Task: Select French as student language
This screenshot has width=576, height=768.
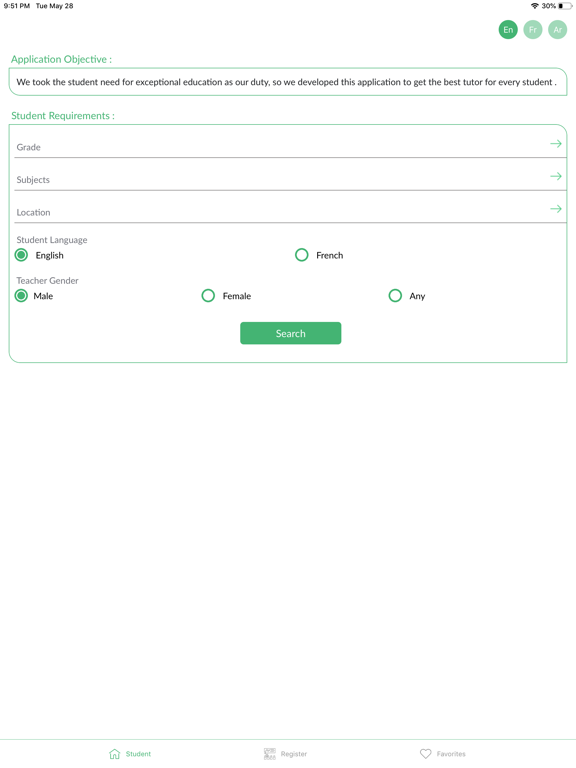Action: (302, 255)
